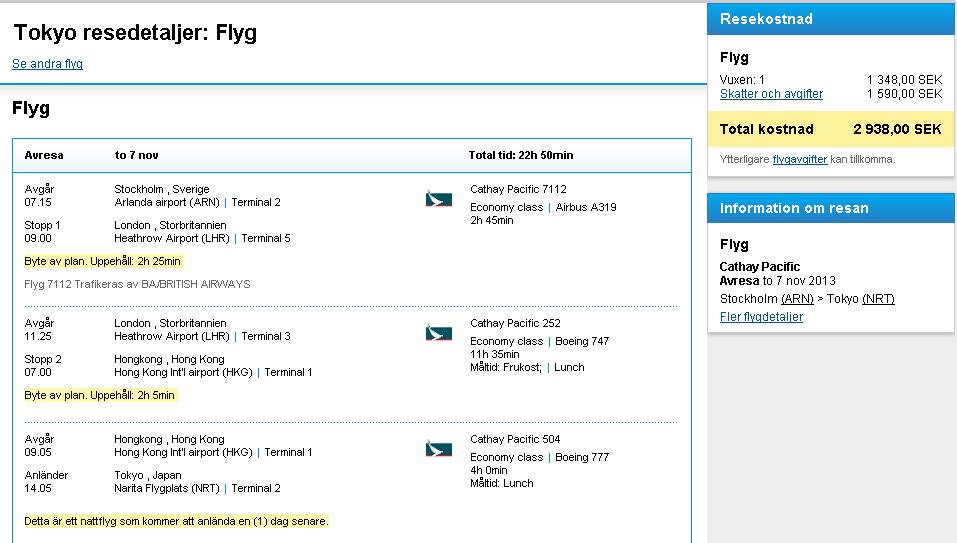Click "Byte av plan. Uppehåll: 2h 5min" notice
957x543 pixels.
[x=99, y=395]
